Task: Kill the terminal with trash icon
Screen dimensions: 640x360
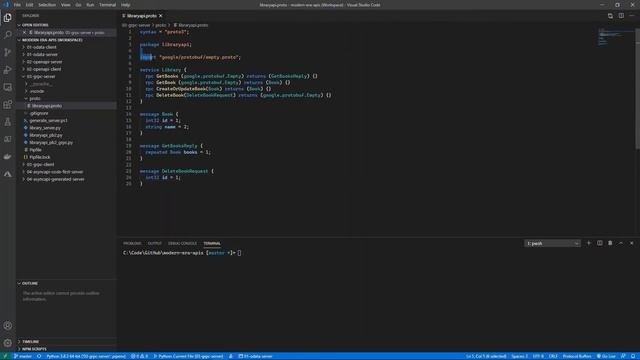Action: point(610,243)
